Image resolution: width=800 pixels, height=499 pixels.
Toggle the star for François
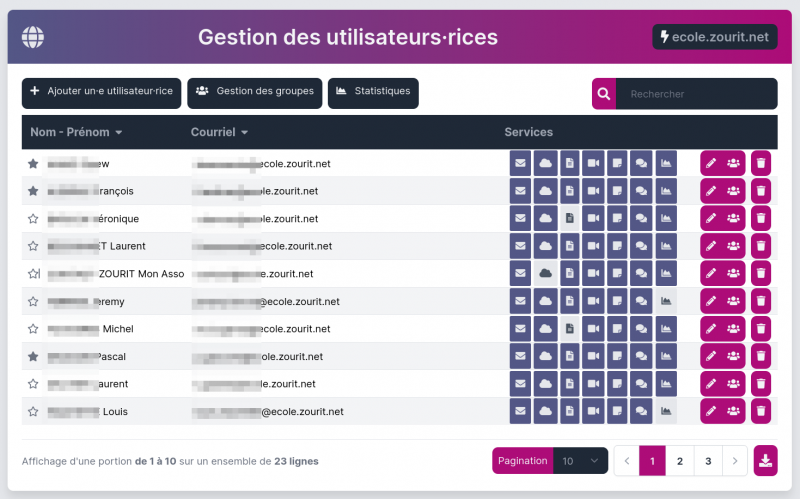tap(33, 191)
